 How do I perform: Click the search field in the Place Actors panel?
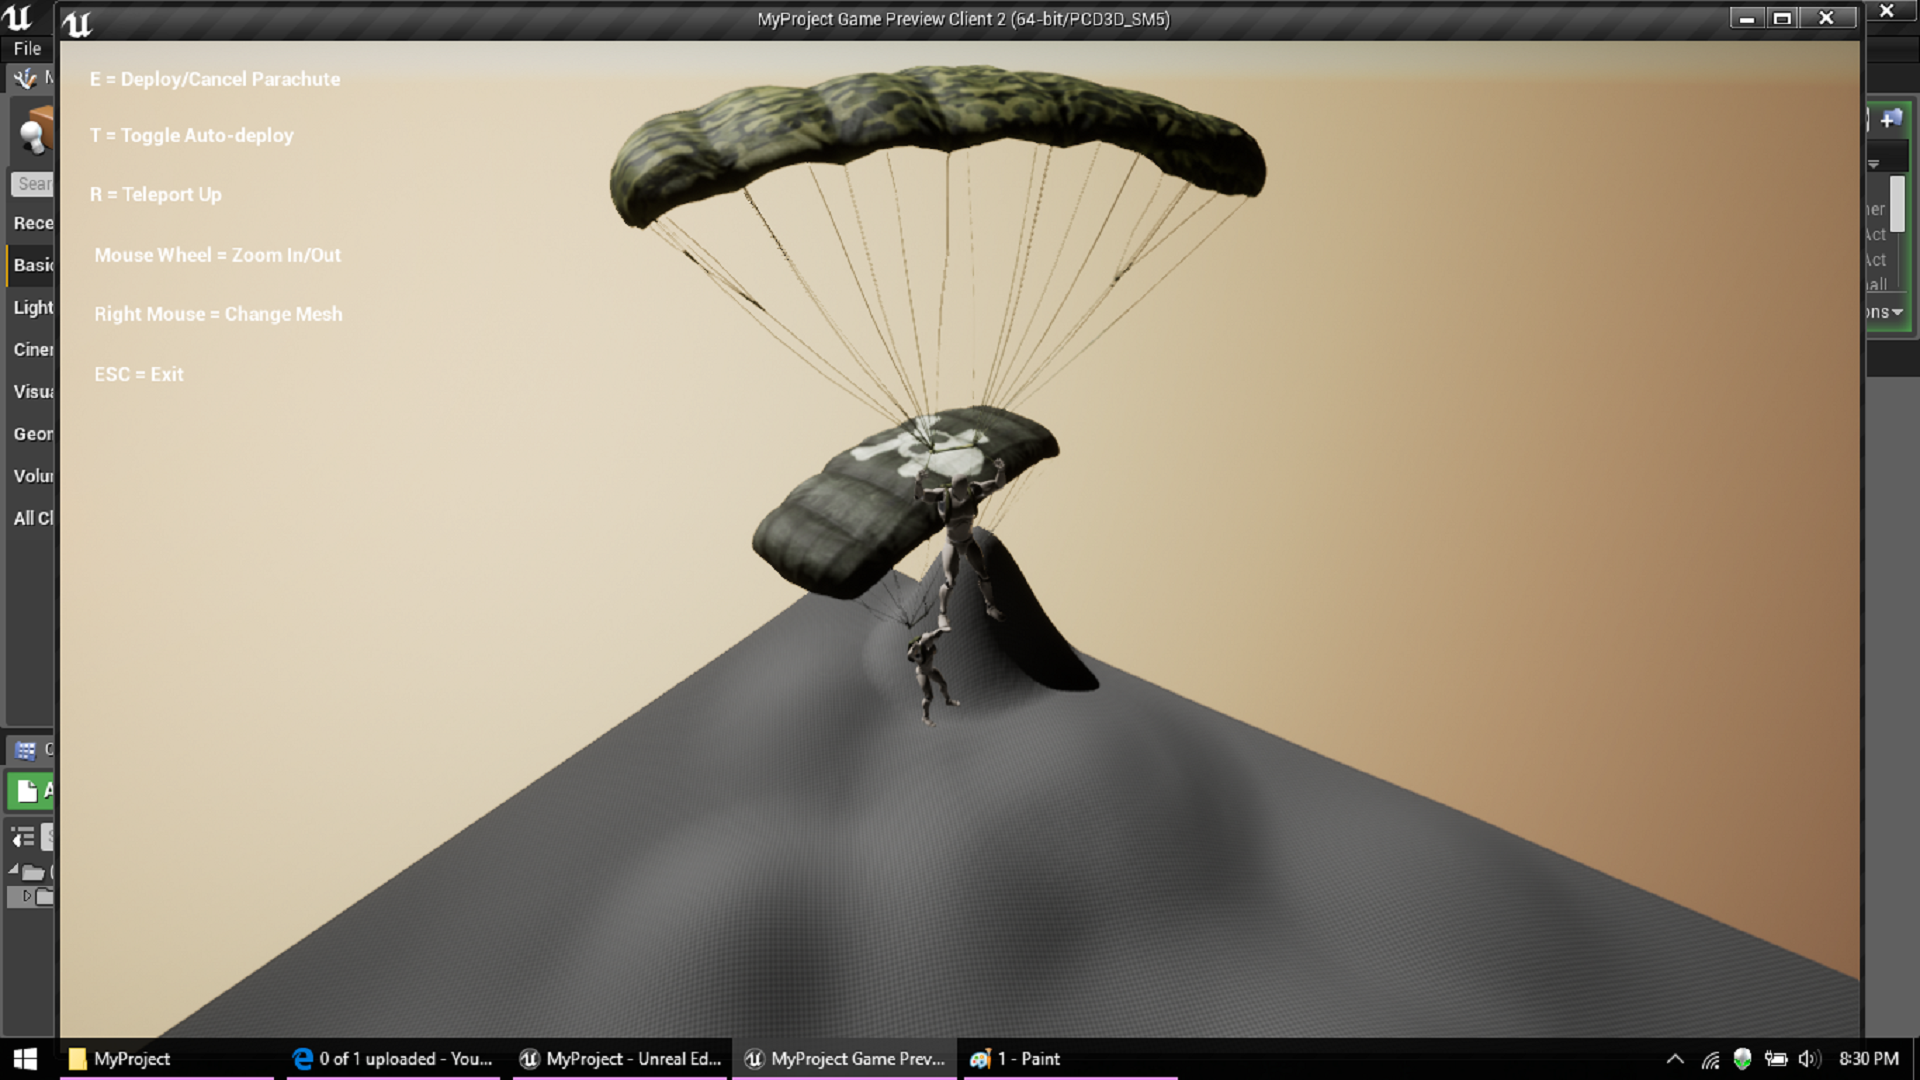coord(35,183)
